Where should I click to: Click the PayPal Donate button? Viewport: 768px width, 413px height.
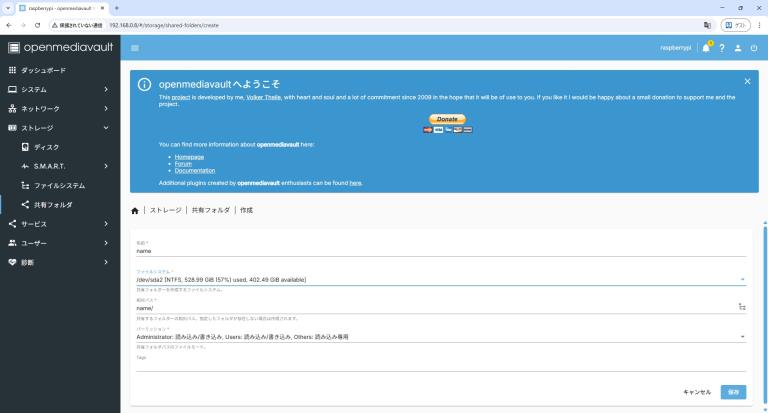447,119
